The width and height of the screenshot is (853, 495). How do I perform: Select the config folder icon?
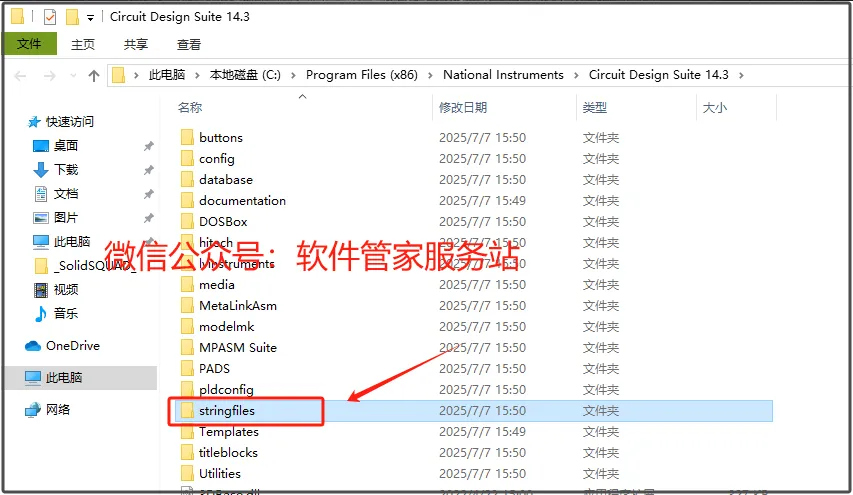tap(187, 158)
